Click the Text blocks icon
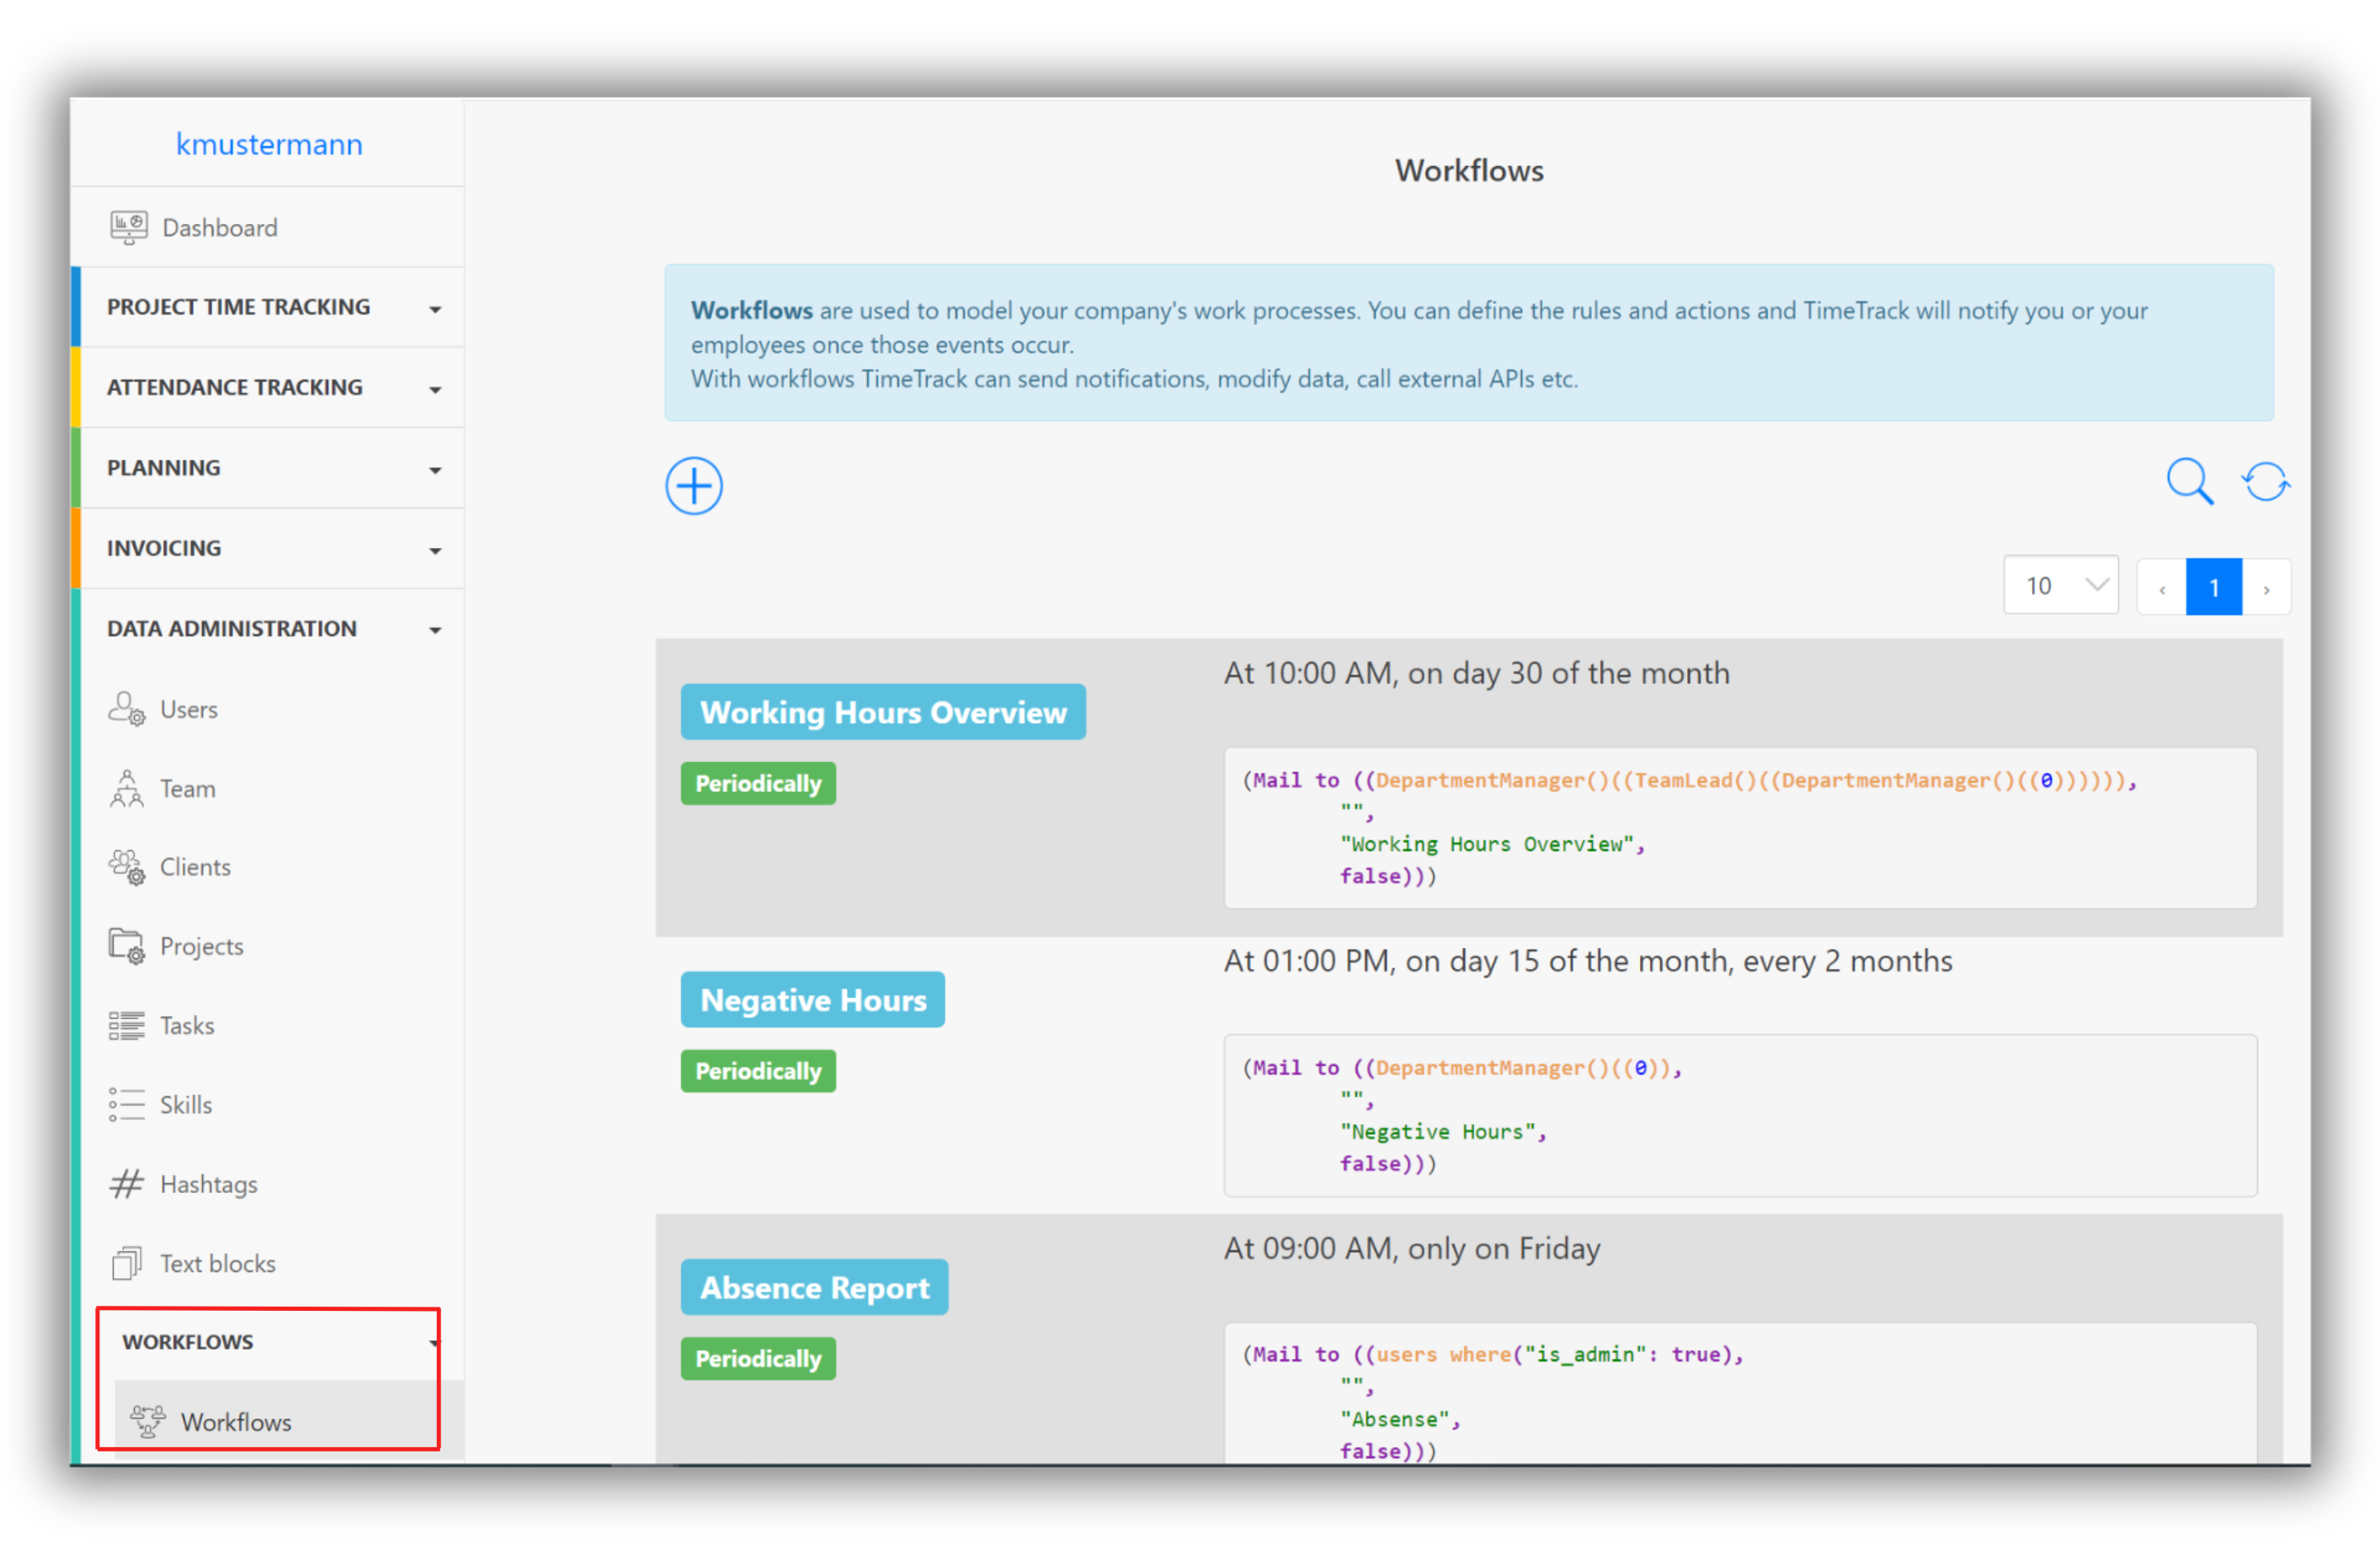The width and height of the screenshot is (2380, 1555). click(x=127, y=1262)
